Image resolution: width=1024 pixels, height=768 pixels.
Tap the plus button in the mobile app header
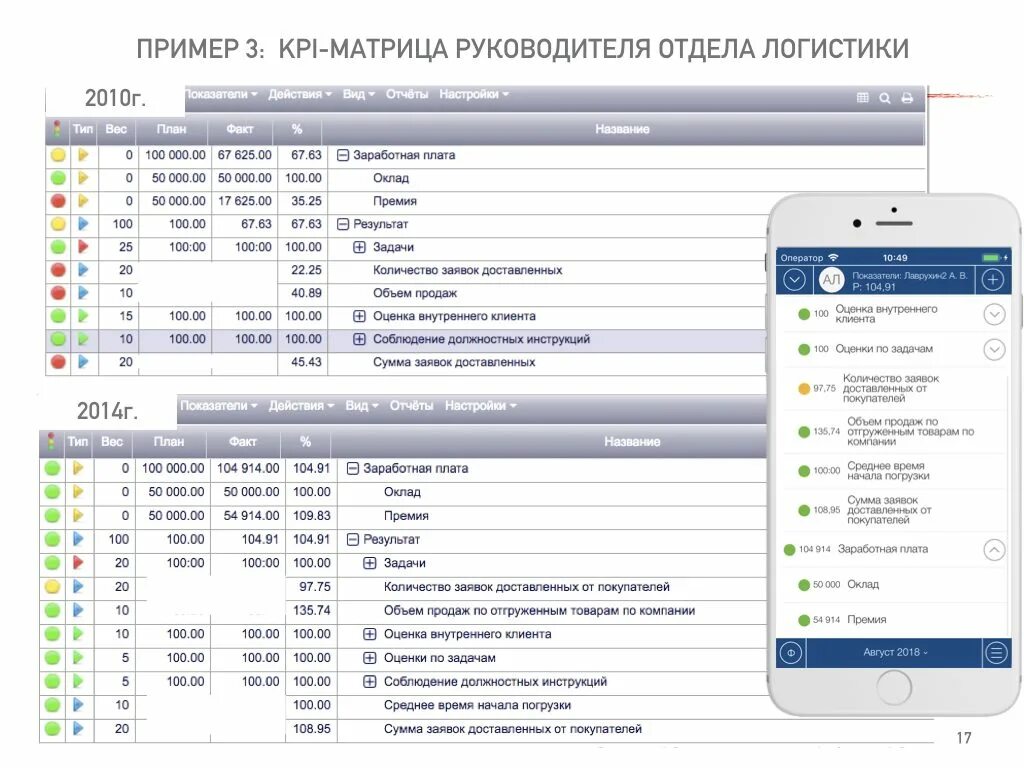tap(992, 279)
